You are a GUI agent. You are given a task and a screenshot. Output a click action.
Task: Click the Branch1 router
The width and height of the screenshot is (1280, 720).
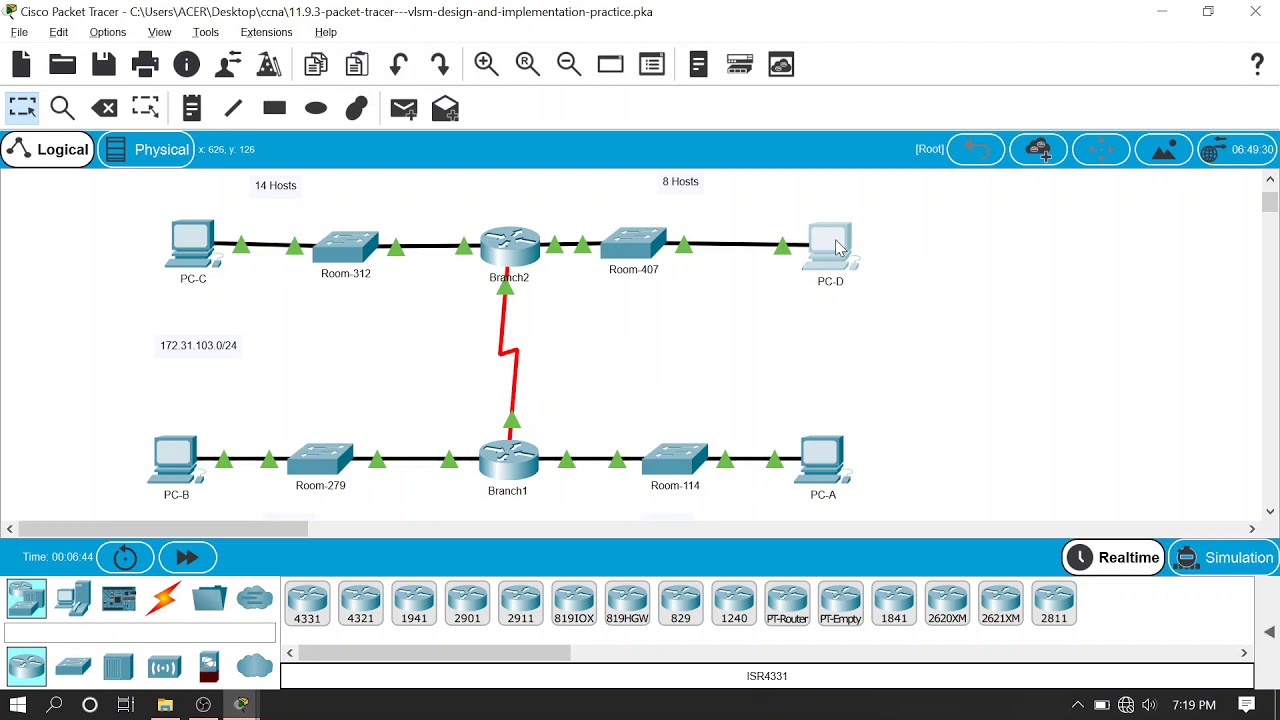[509, 460]
